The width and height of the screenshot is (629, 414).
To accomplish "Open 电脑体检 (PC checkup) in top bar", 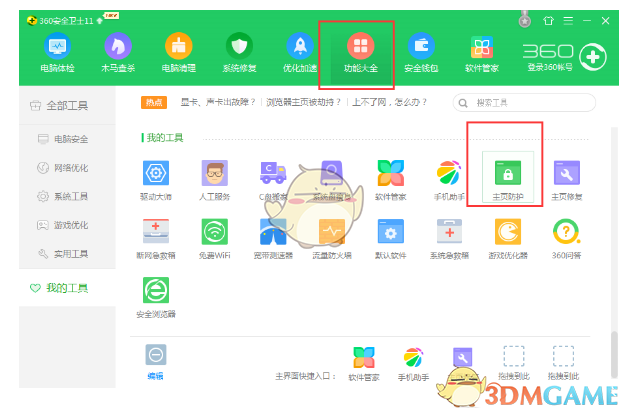I will [57, 53].
